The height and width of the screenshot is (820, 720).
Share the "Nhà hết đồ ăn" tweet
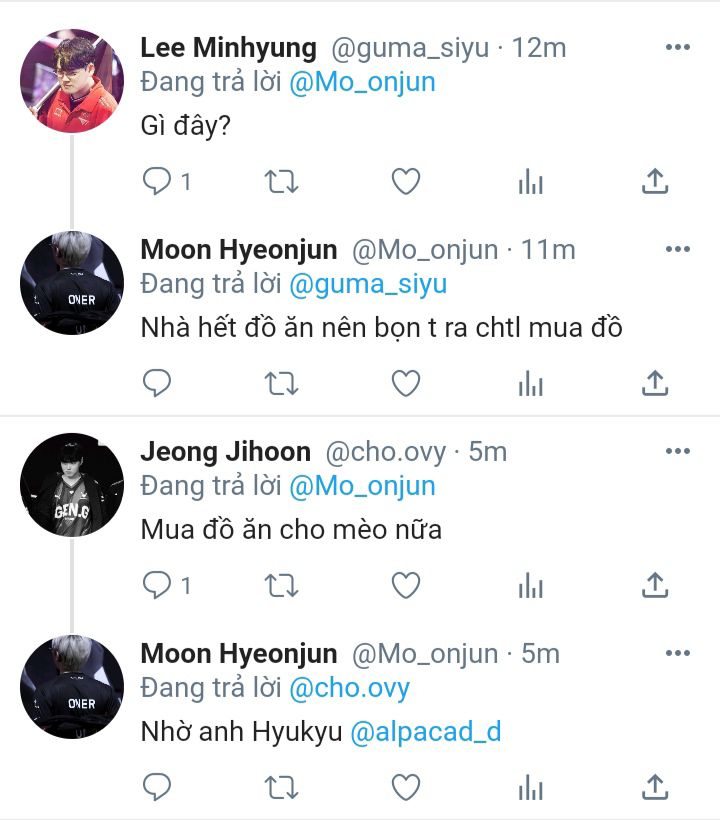(654, 383)
